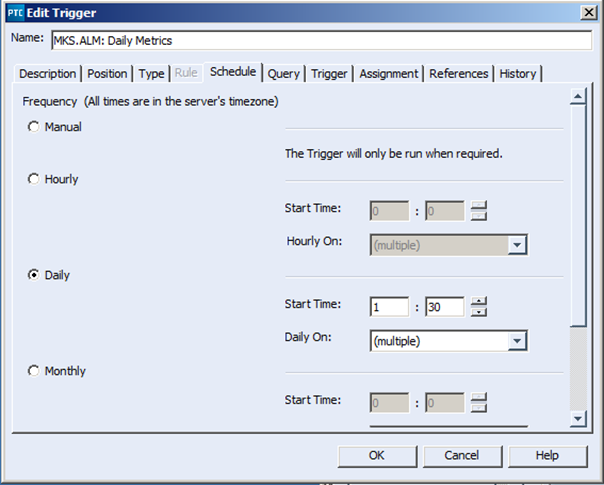Open the Hourly On dropdown arrow
604x485 pixels.
tap(517, 245)
